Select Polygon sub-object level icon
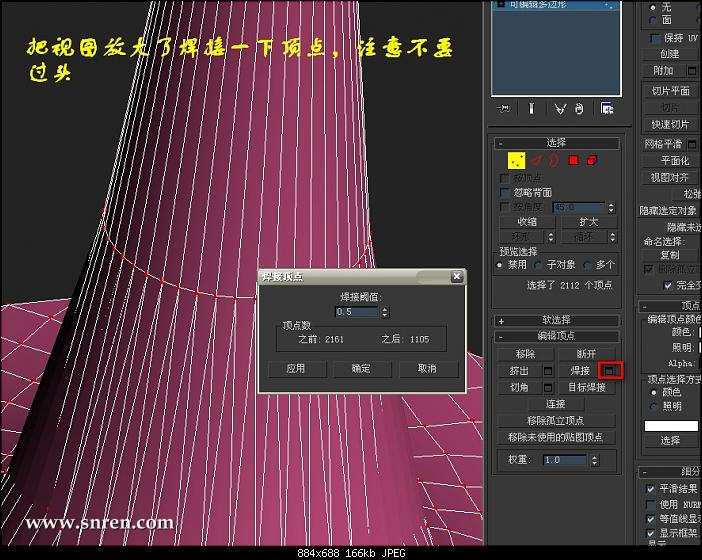Viewport: 702px width, 560px height. point(574,160)
